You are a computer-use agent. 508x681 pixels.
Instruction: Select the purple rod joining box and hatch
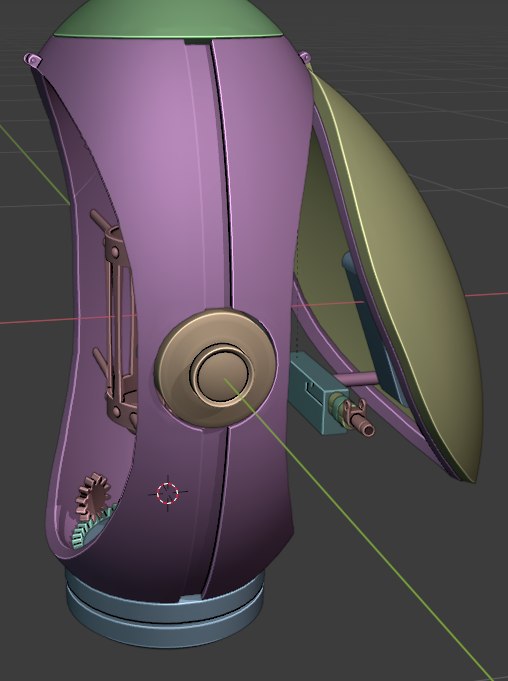[x=357, y=378]
